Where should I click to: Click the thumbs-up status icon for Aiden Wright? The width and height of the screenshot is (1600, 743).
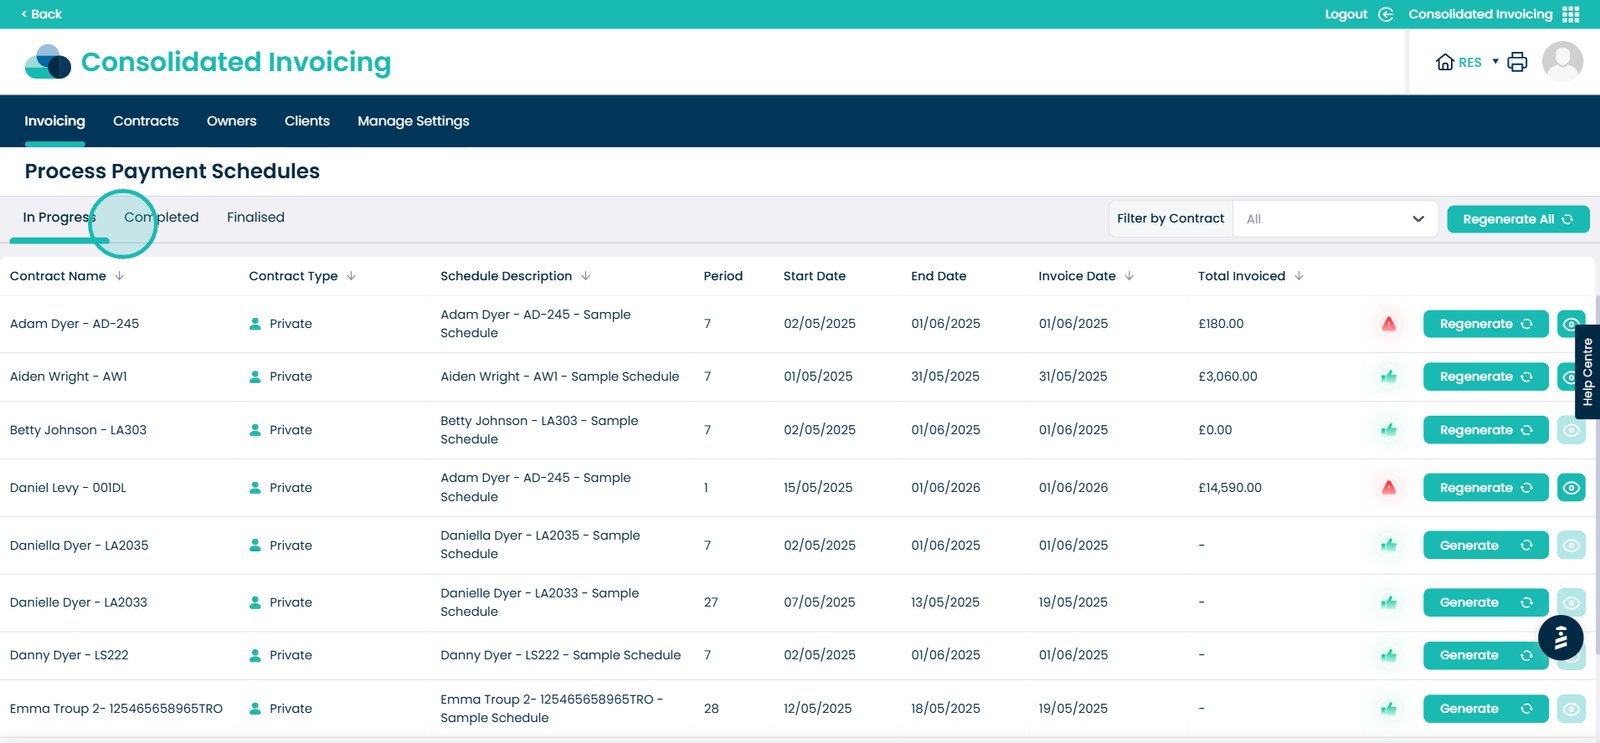pyautogui.click(x=1388, y=377)
